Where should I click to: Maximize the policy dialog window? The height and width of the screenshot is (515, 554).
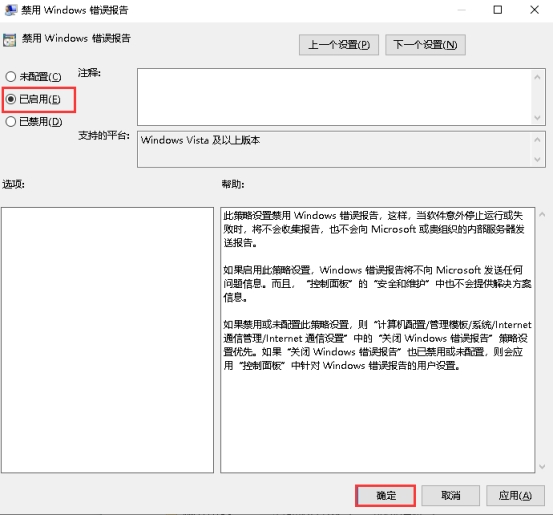[x=497, y=10]
